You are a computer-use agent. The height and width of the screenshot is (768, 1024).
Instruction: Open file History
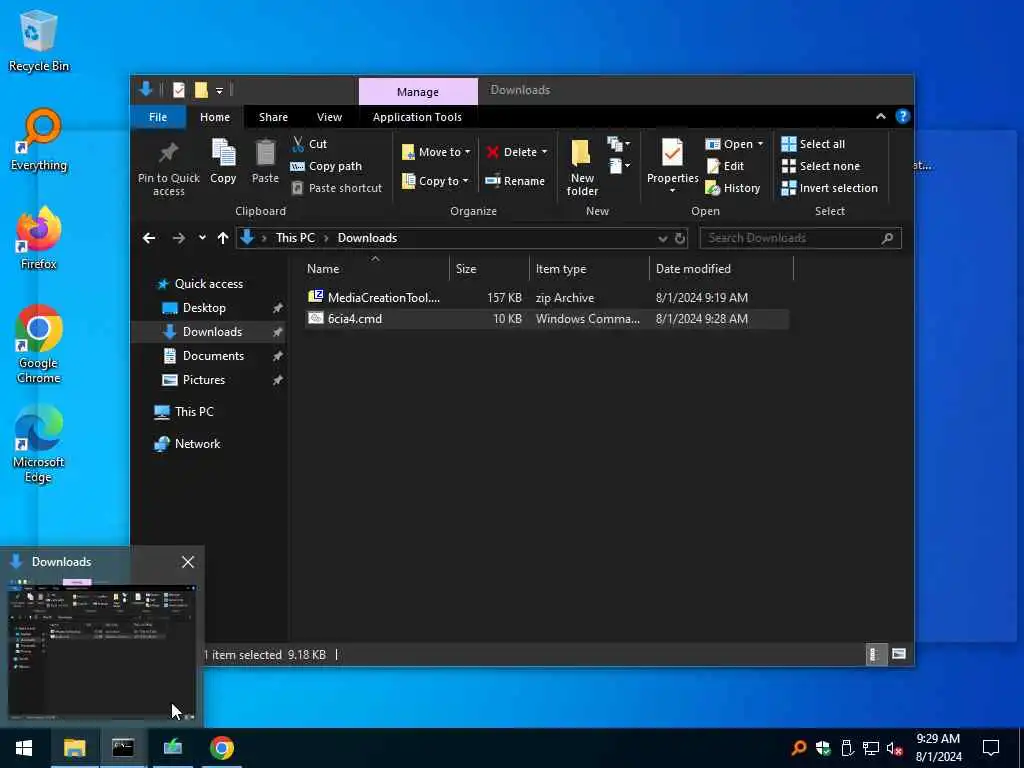733,188
